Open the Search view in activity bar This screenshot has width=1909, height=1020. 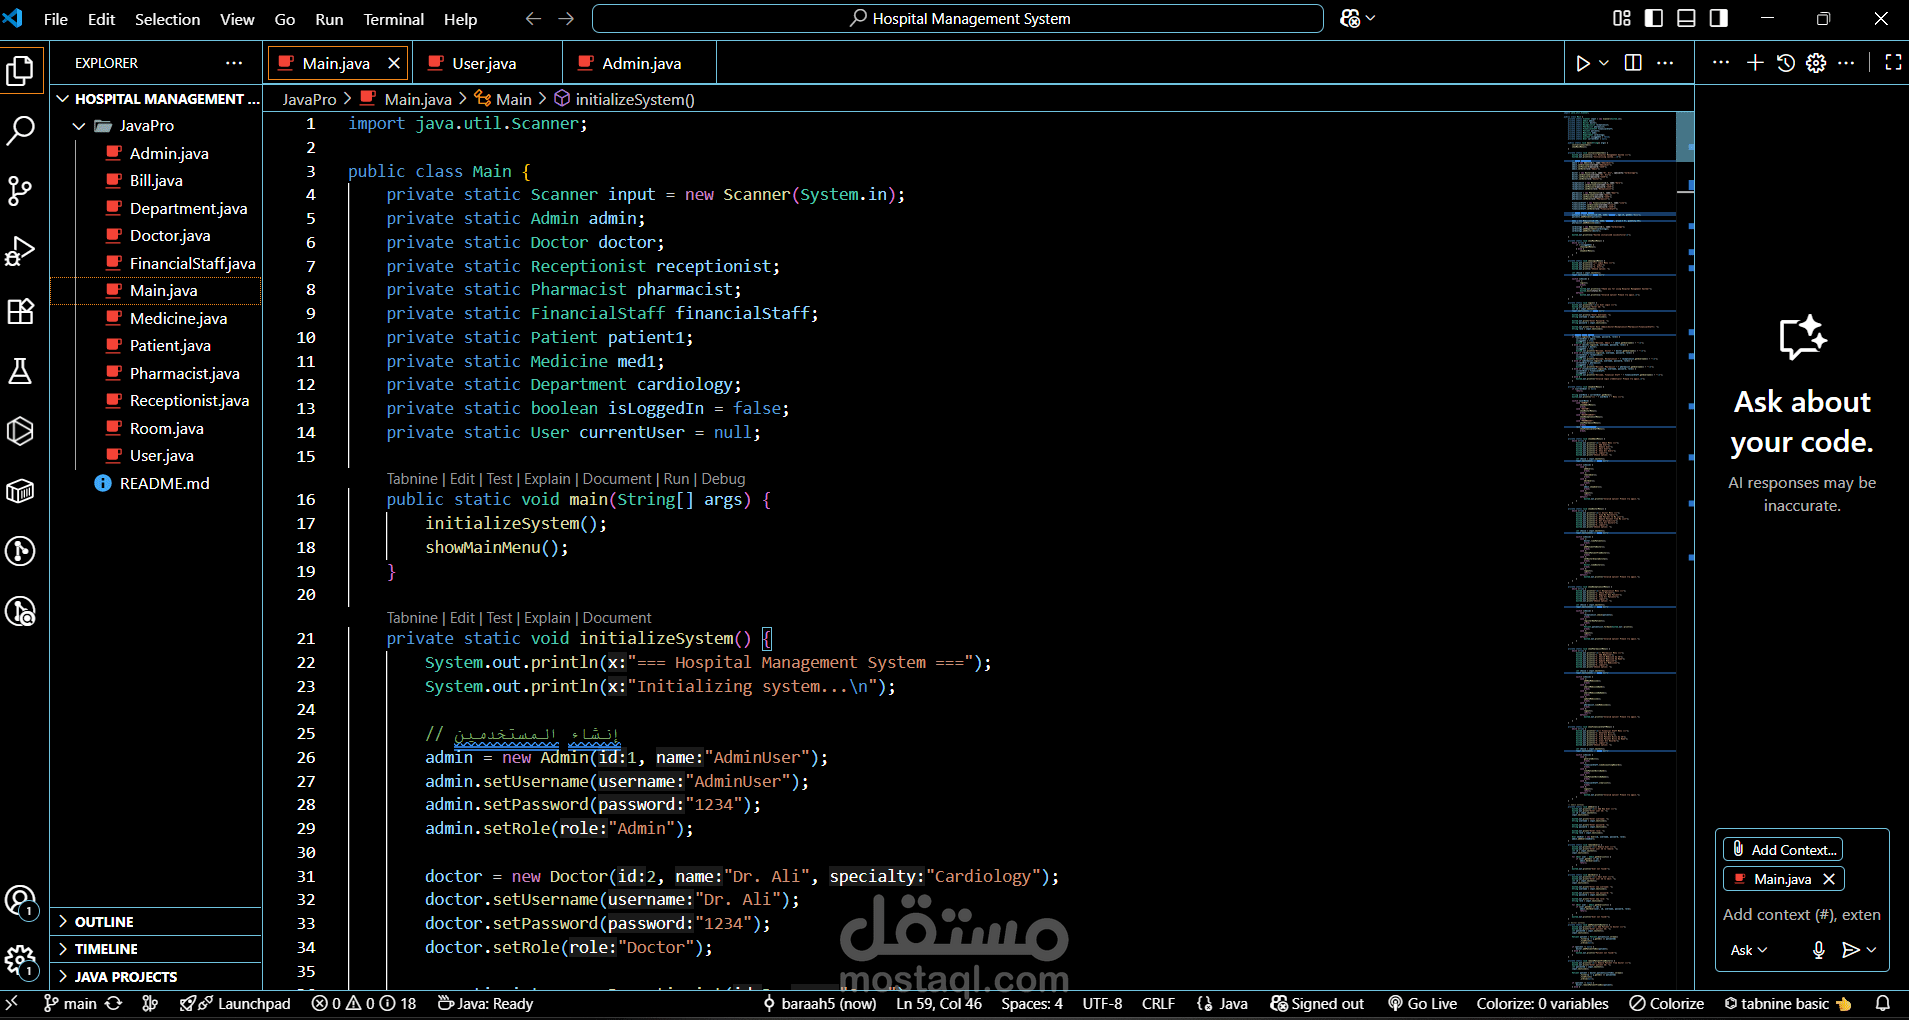pyautogui.click(x=21, y=130)
